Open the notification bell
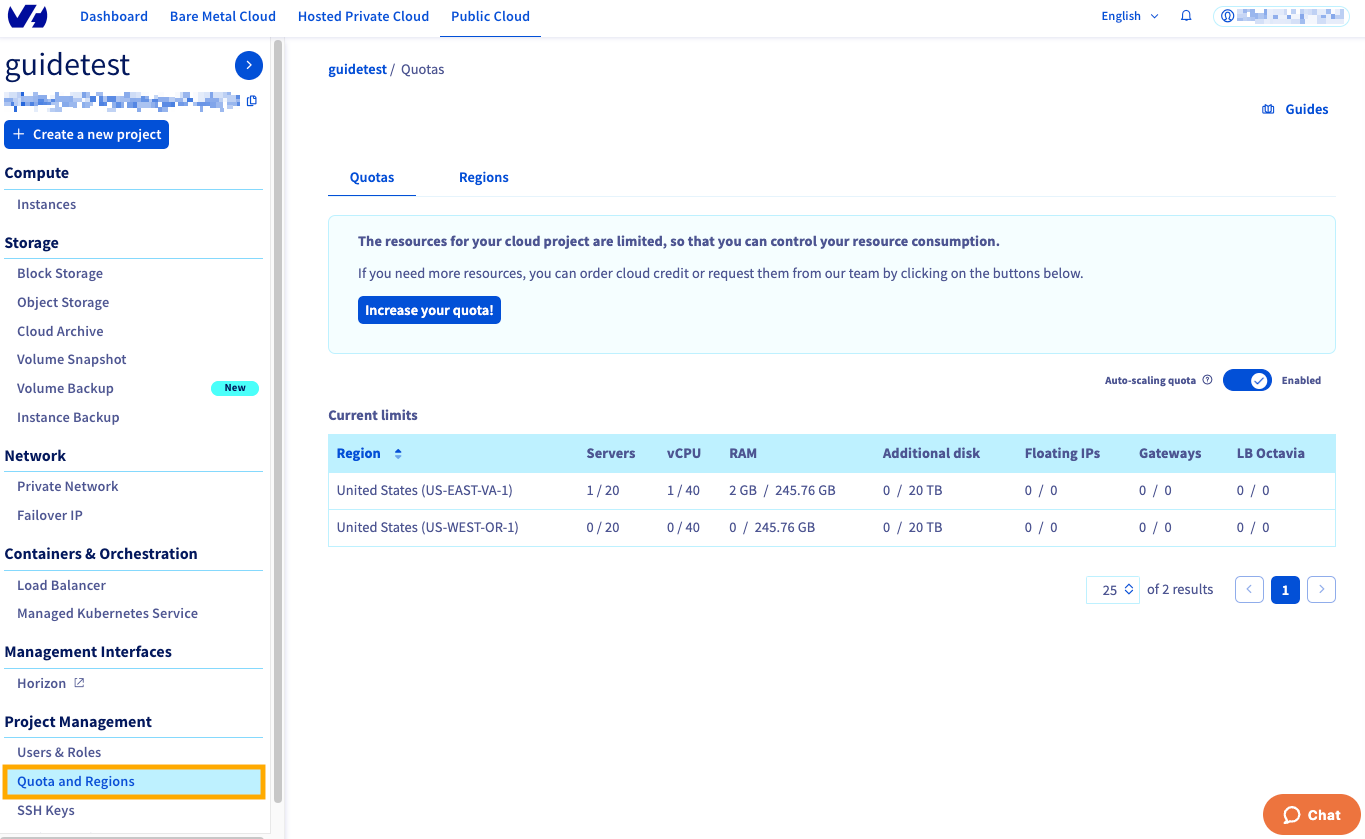The width and height of the screenshot is (1365, 839). pos(1186,16)
